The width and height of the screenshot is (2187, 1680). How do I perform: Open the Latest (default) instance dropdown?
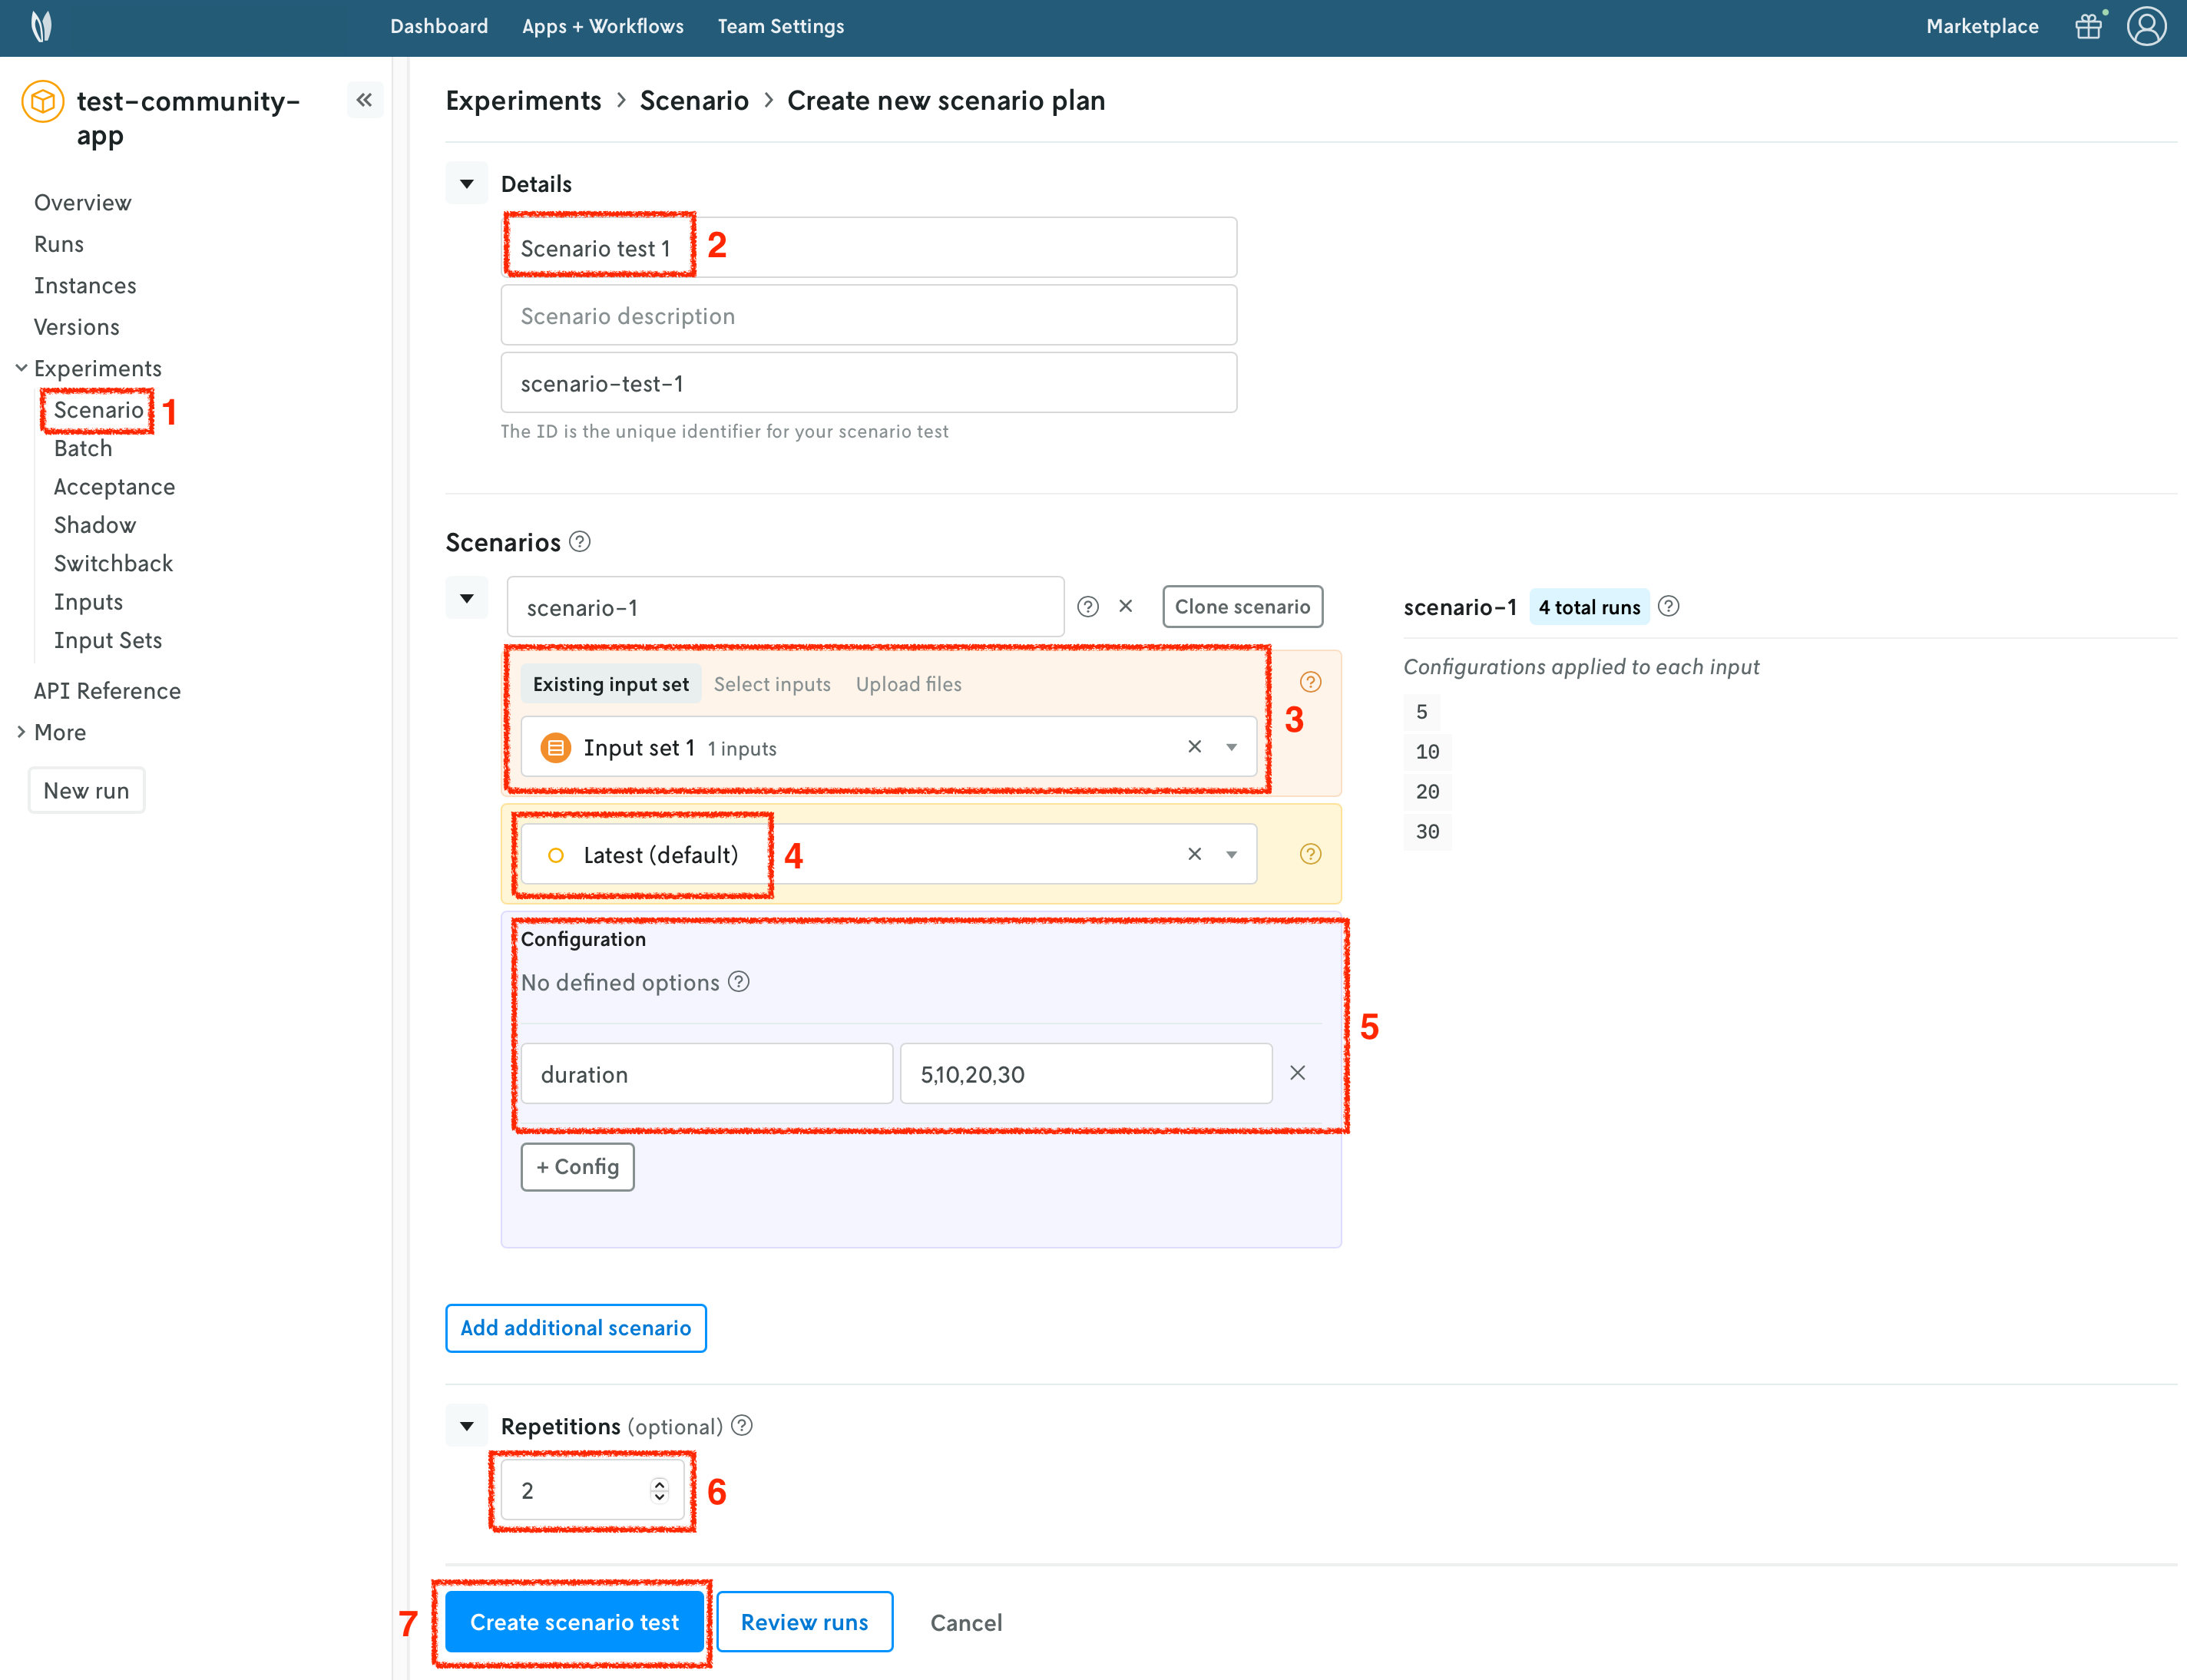1232,855
